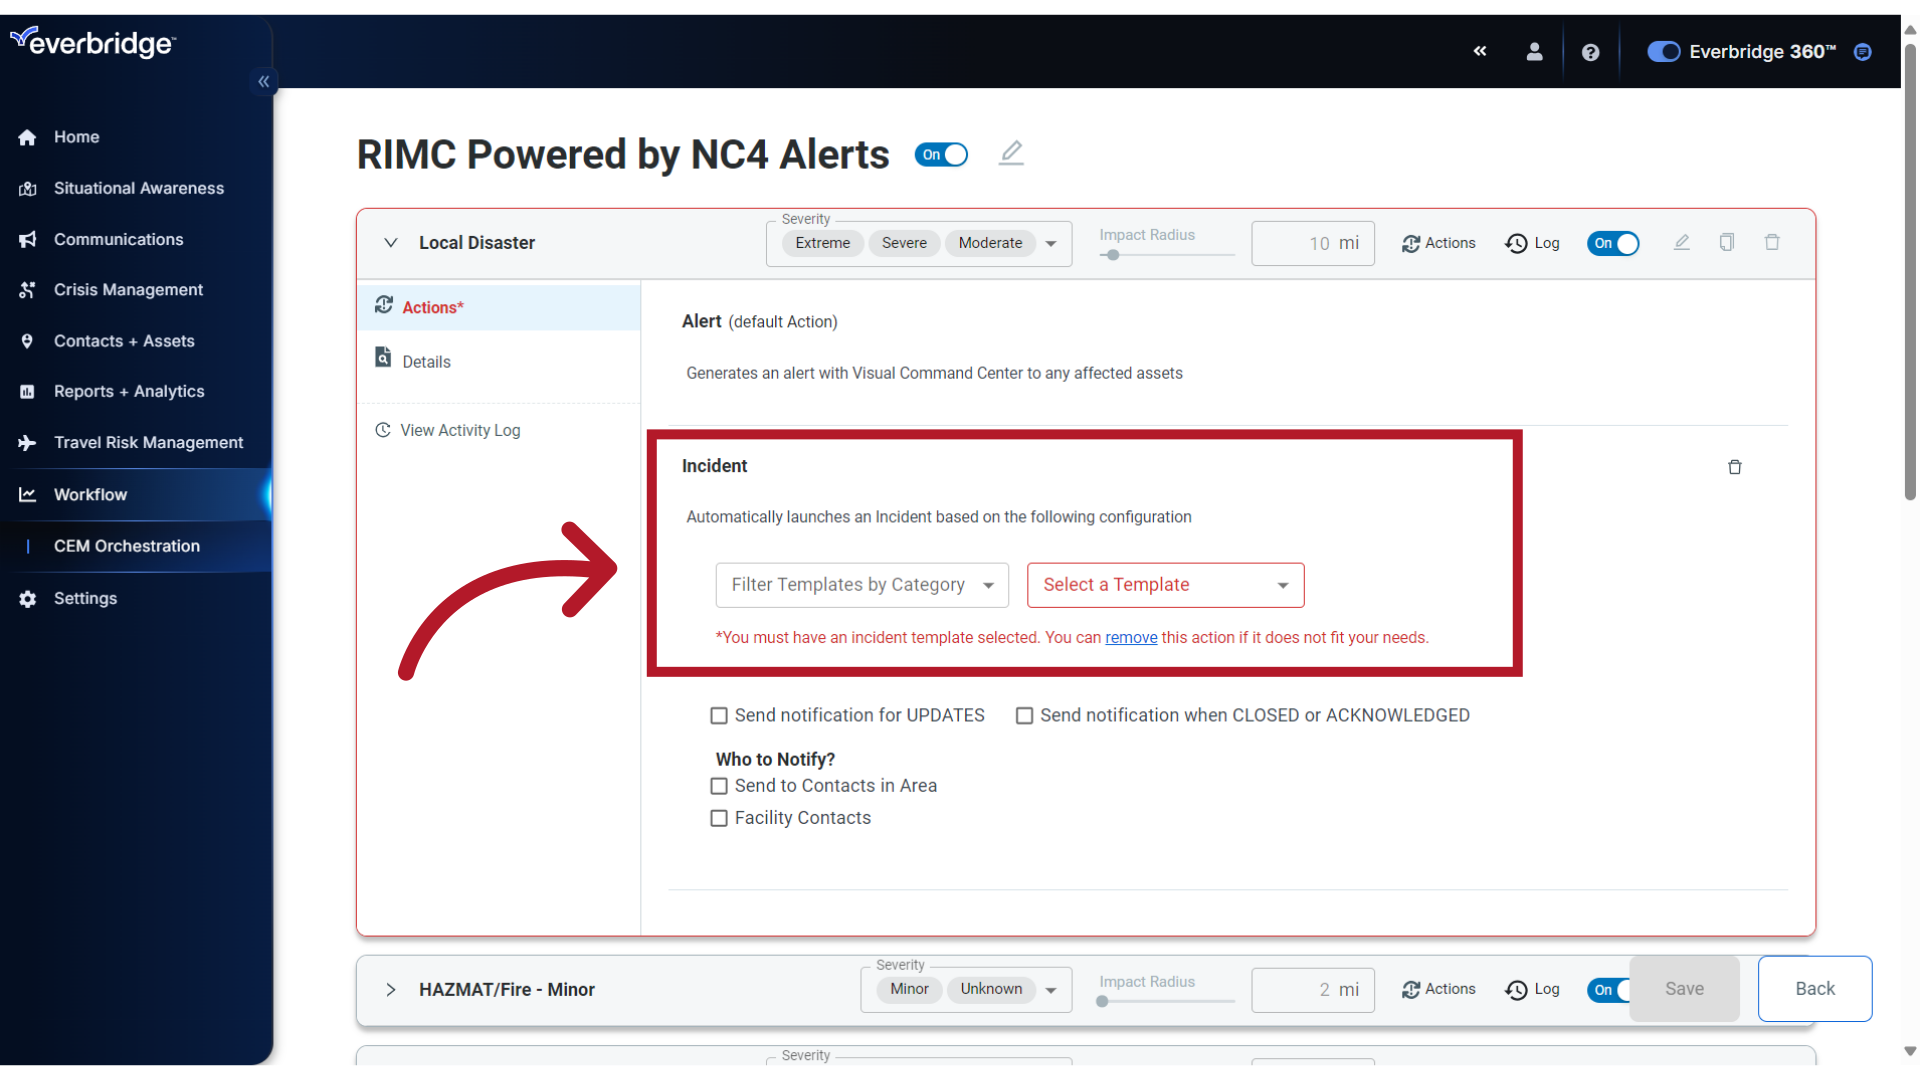The image size is (1920, 1080).
Task: Click the remove link for Incident action
Action: (x=1130, y=637)
